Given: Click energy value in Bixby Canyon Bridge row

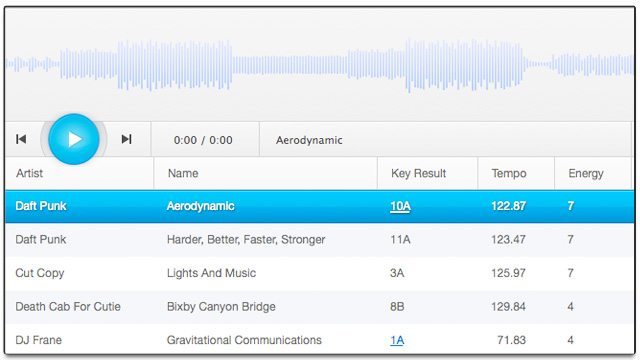Looking at the screenshot, I should coord(571,307).
